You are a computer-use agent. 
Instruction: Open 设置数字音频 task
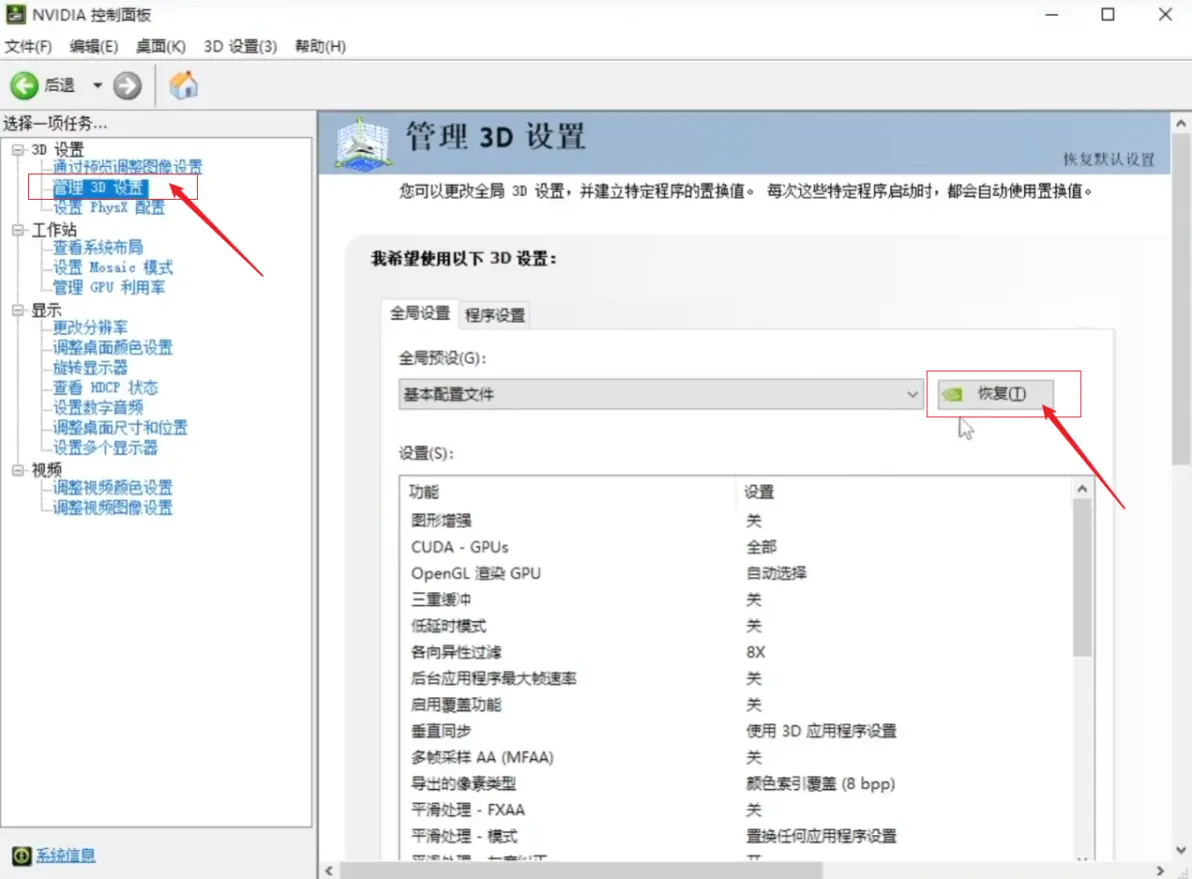(x=97, y=407)
